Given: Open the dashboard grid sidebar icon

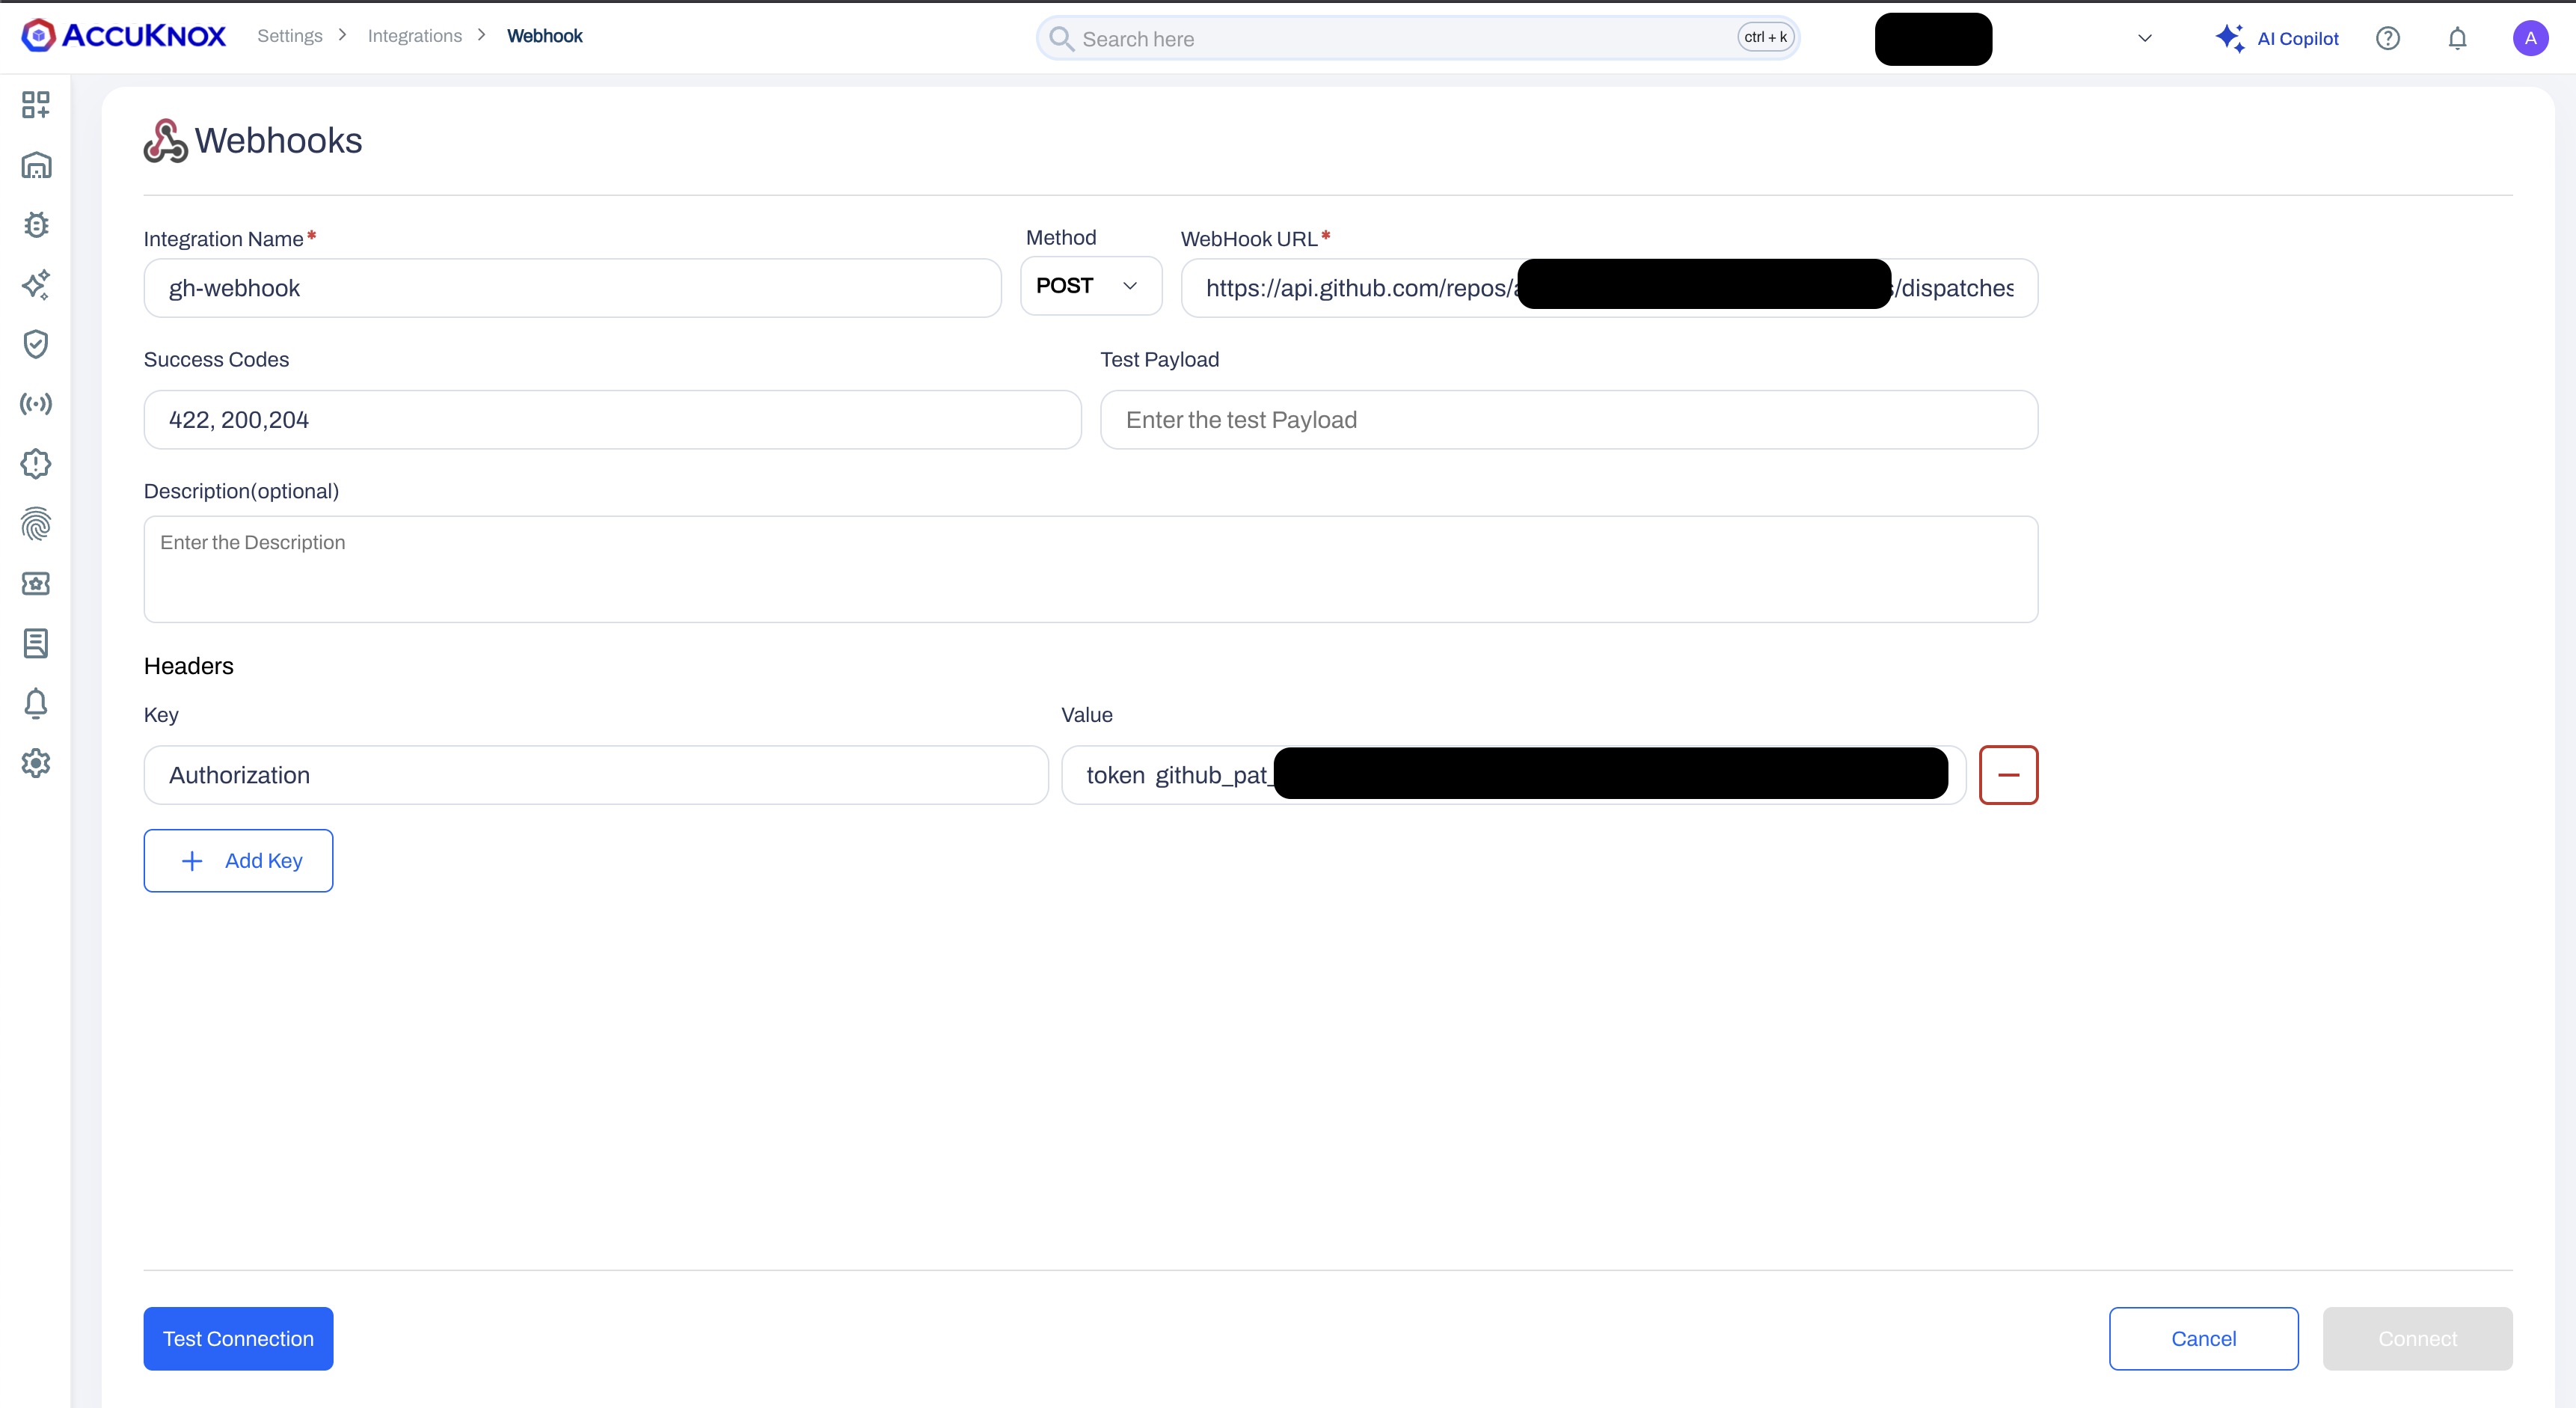Looking at the screenshot, I should point(36,105).
